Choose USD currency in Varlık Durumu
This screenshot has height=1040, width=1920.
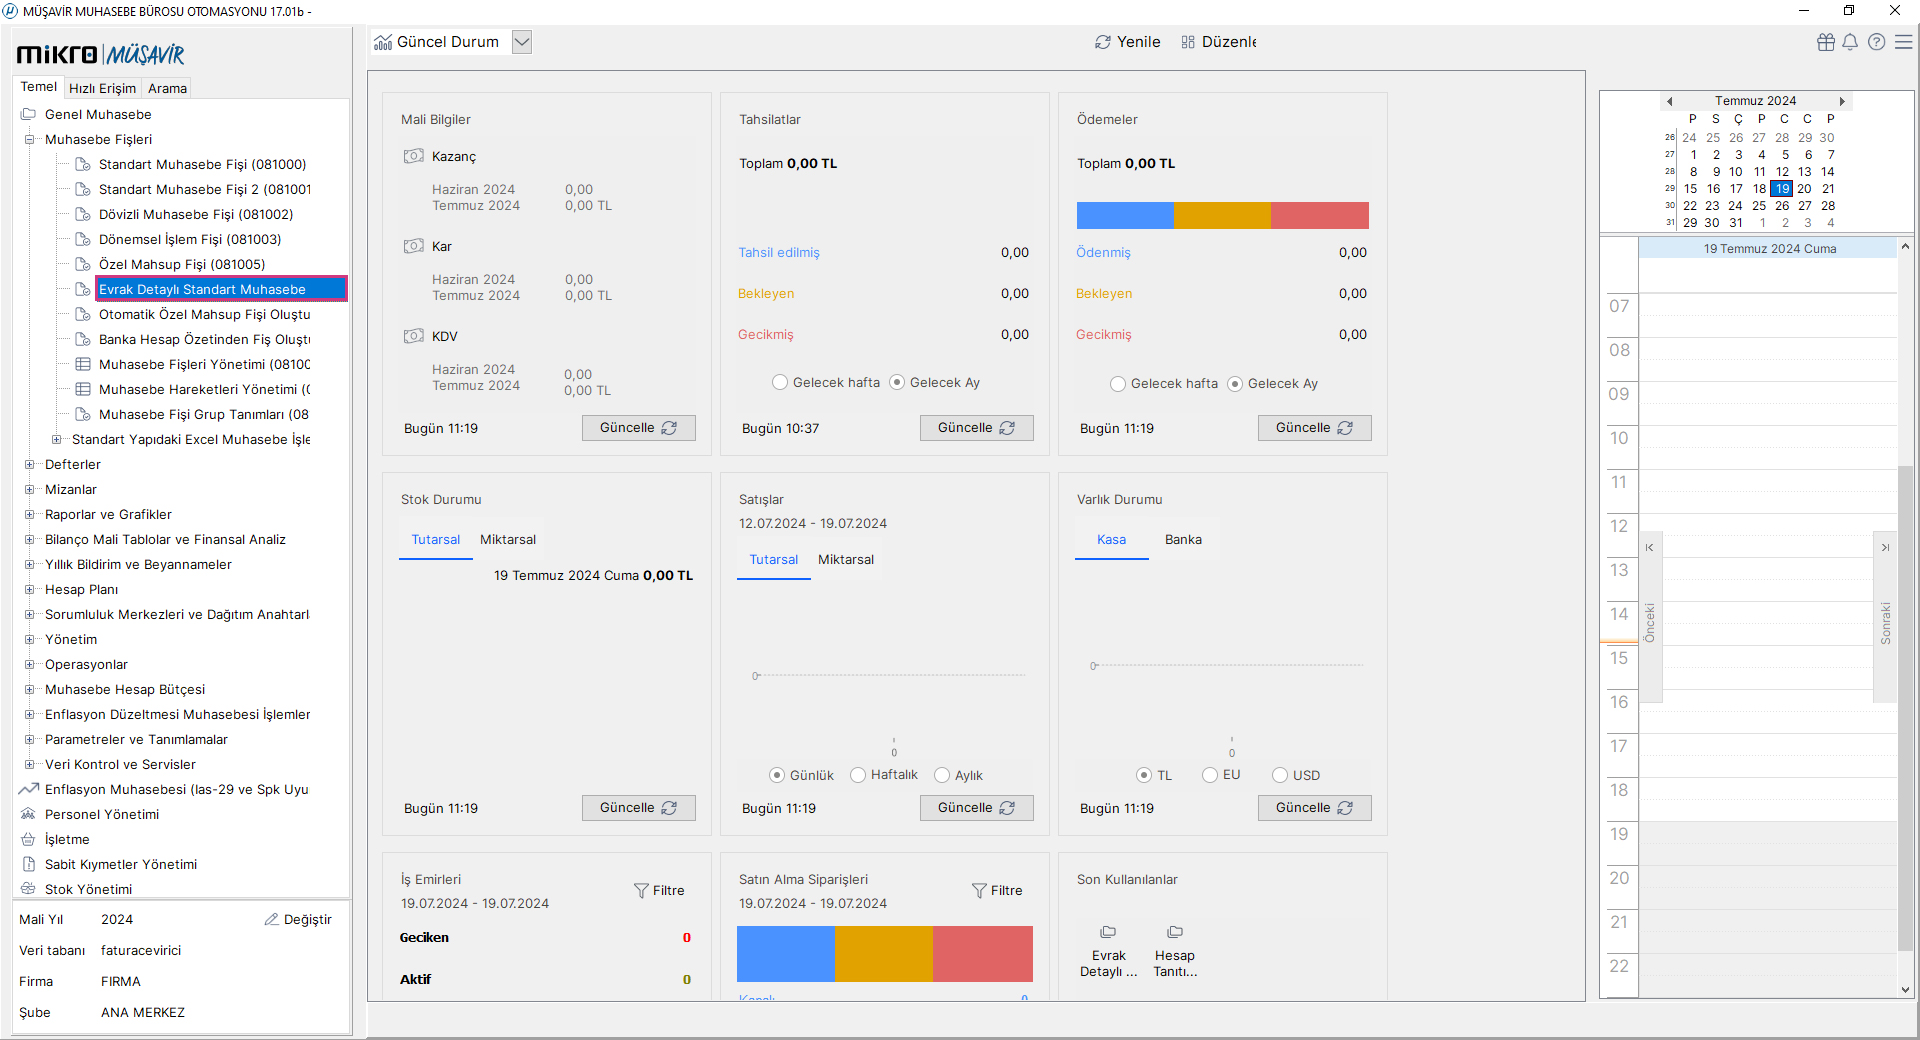coord(1280,775)
